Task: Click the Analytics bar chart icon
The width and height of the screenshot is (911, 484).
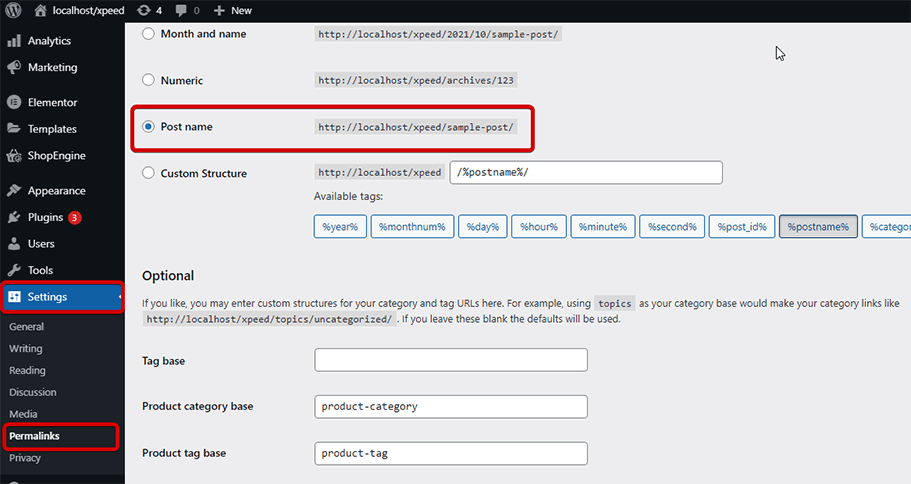Action: click(14, 41)
